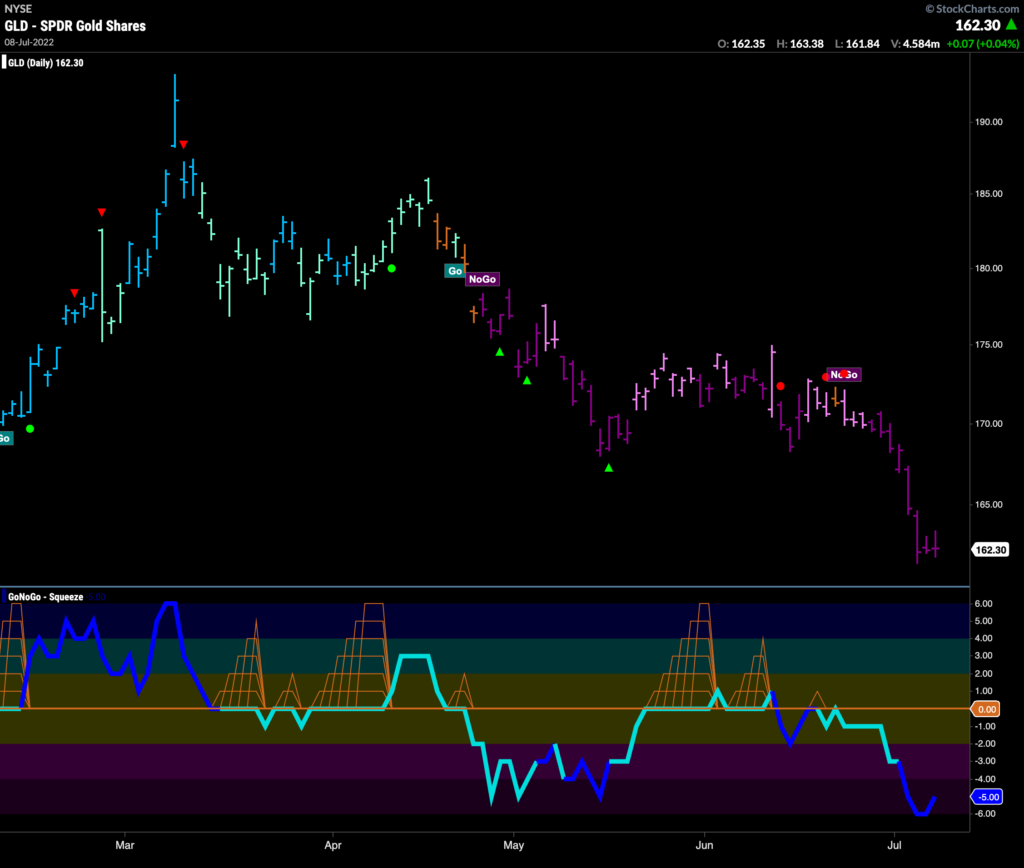Click the 175.00 price axis label
The image size is (1024, 868).
(x=989, y=345)
